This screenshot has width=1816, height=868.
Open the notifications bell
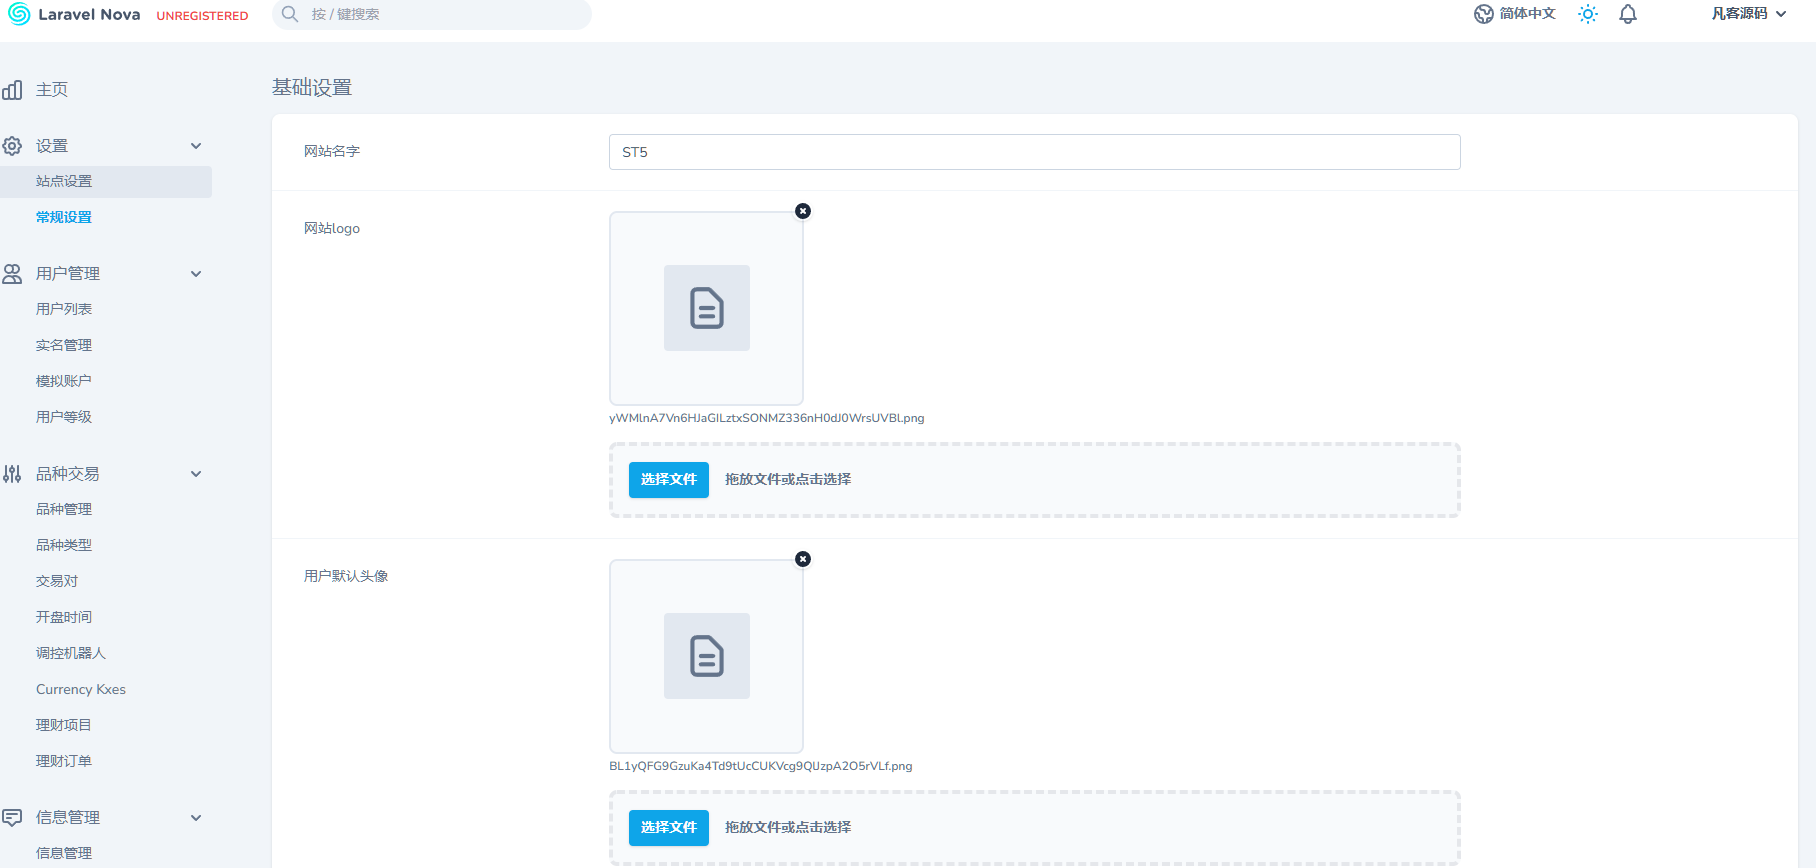tap(1628, 14)
